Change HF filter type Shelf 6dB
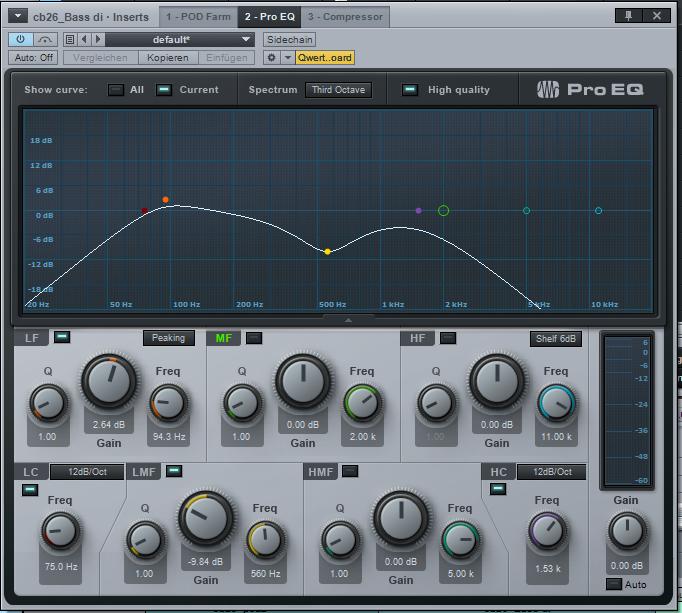Image resolution: width=682 pixels, height=613 pixels. [555, 338]
